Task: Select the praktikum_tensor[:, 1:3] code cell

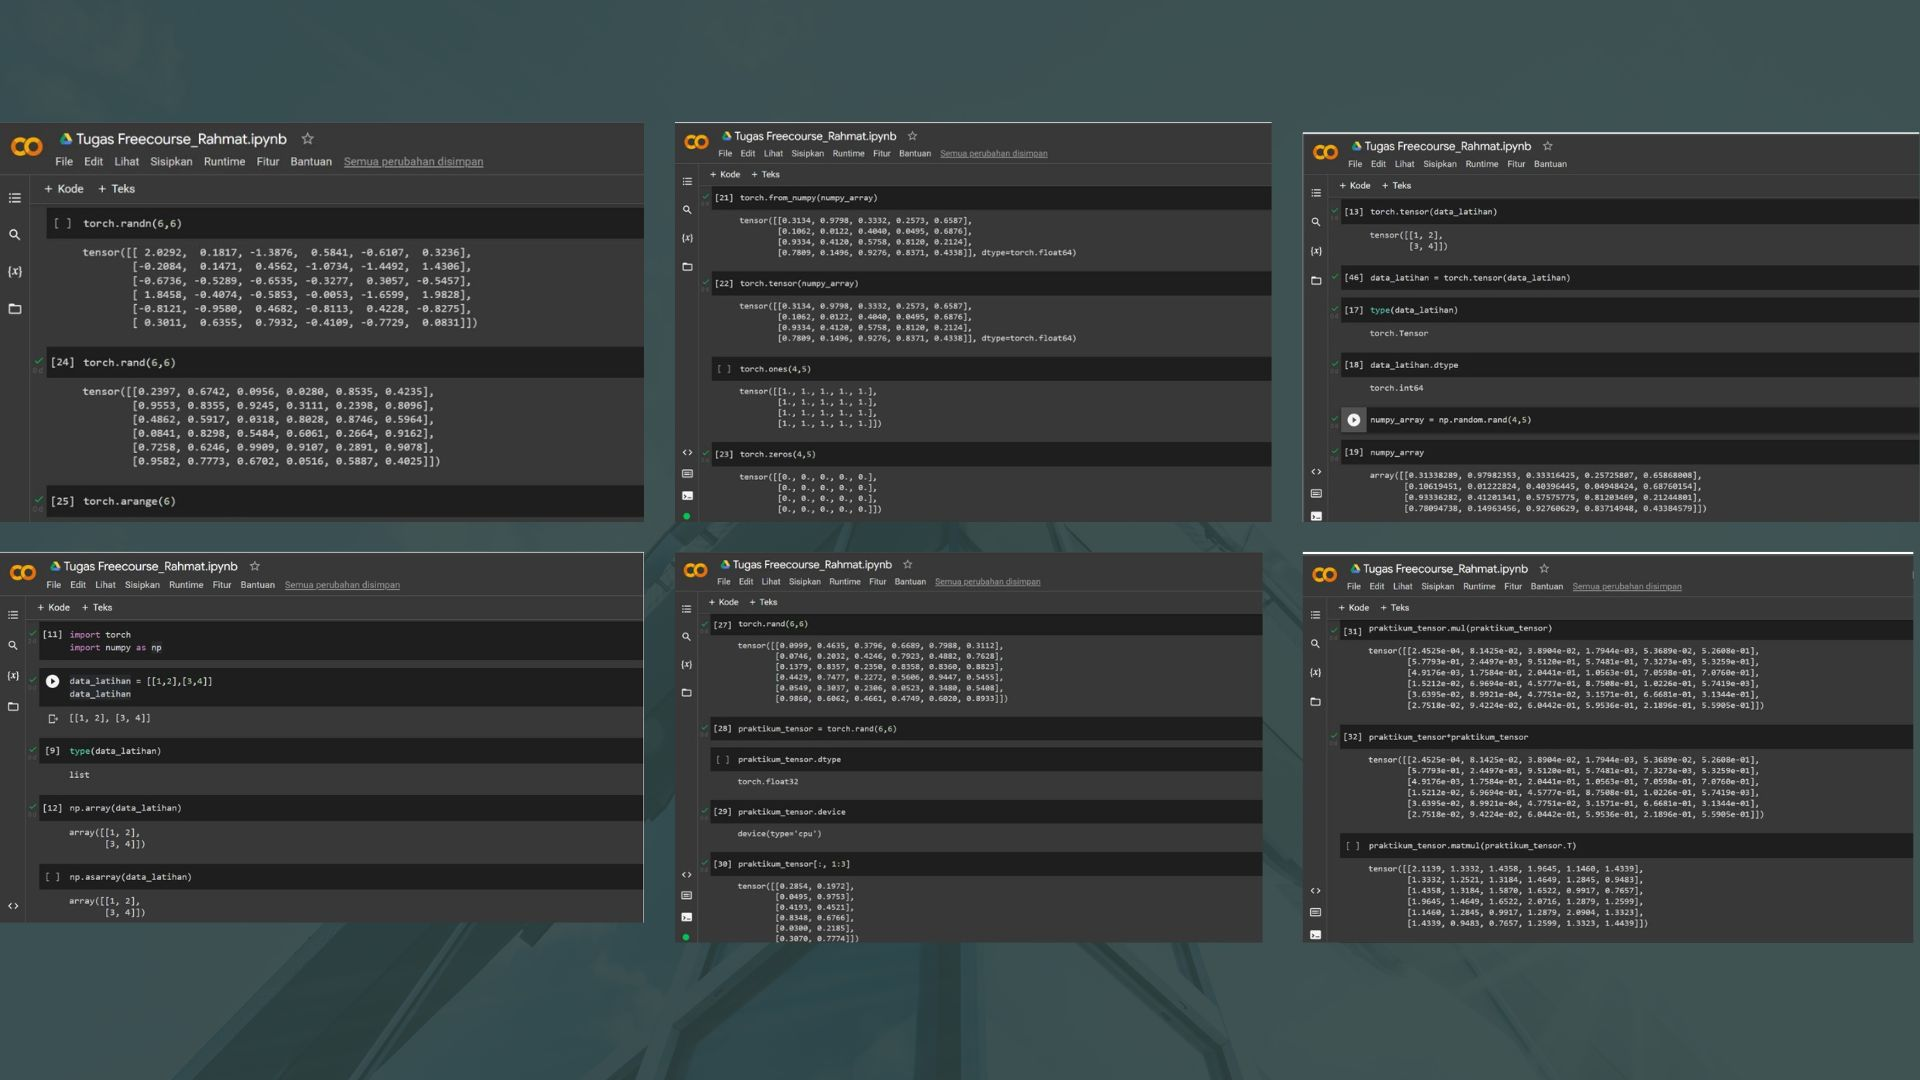Action: (986, 864)
